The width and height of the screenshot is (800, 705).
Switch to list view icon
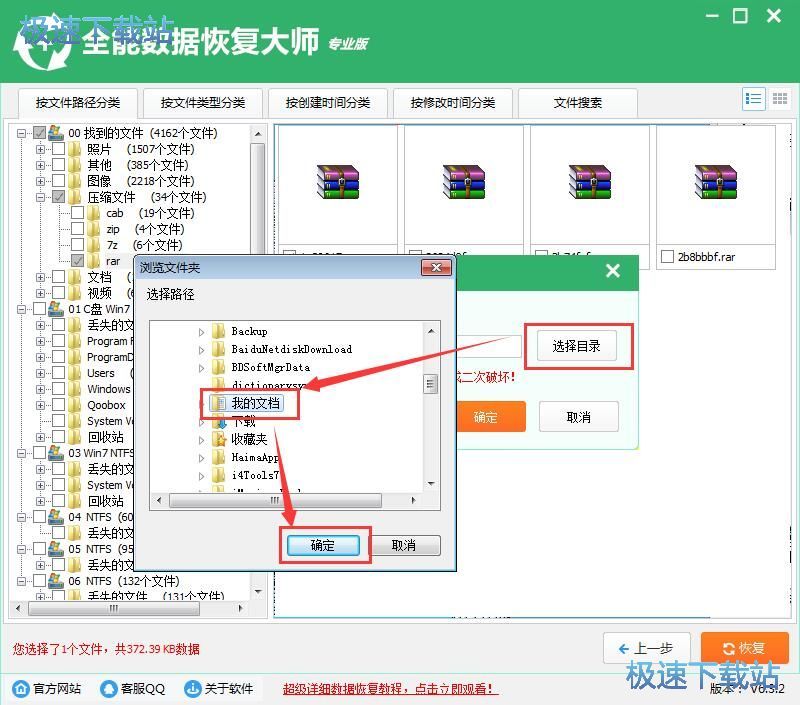pos(754,98)
